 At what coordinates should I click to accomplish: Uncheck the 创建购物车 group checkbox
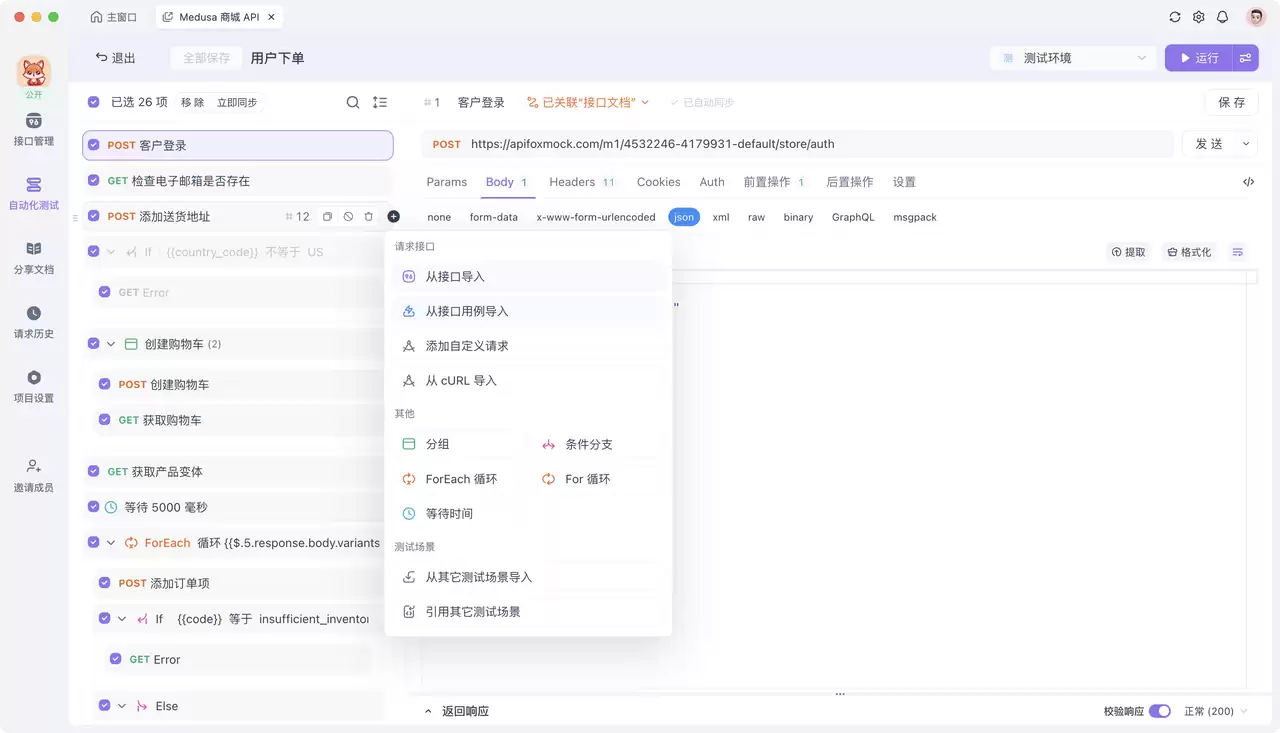point(94,344)
